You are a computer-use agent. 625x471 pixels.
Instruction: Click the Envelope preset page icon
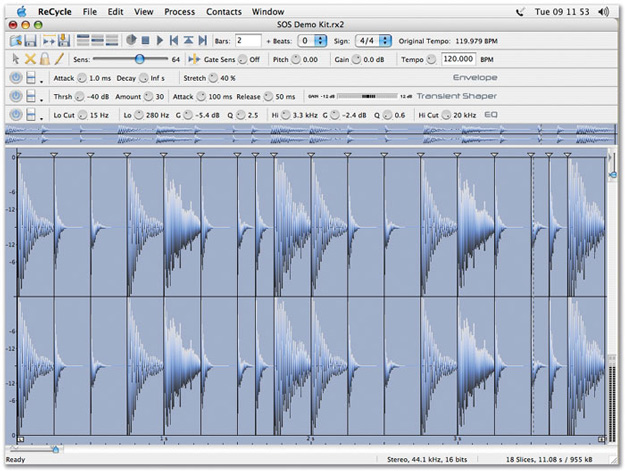pyautogui.click(x=31, y=78)
